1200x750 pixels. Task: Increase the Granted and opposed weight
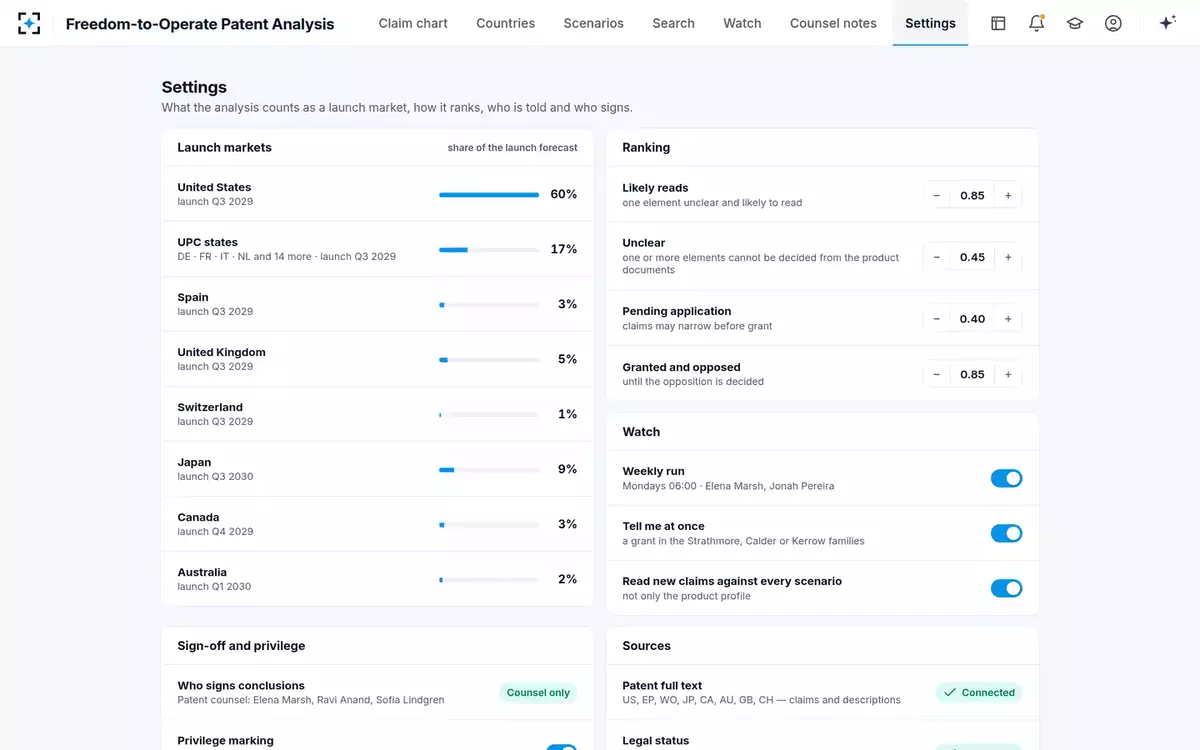(x=1008, y=375)
